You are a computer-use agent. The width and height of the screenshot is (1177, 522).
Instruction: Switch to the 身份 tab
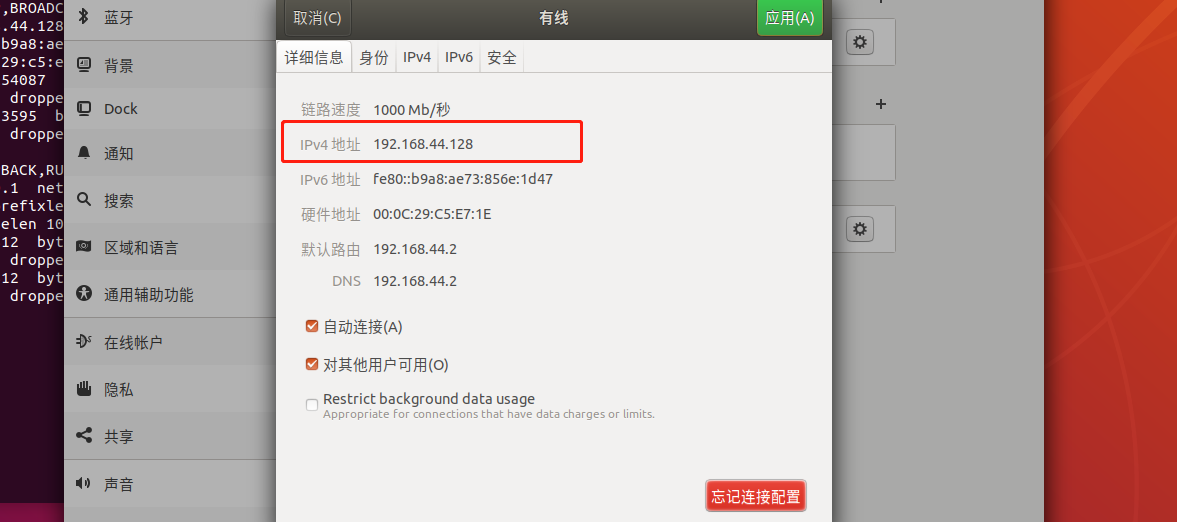click(x=374, y=58)
